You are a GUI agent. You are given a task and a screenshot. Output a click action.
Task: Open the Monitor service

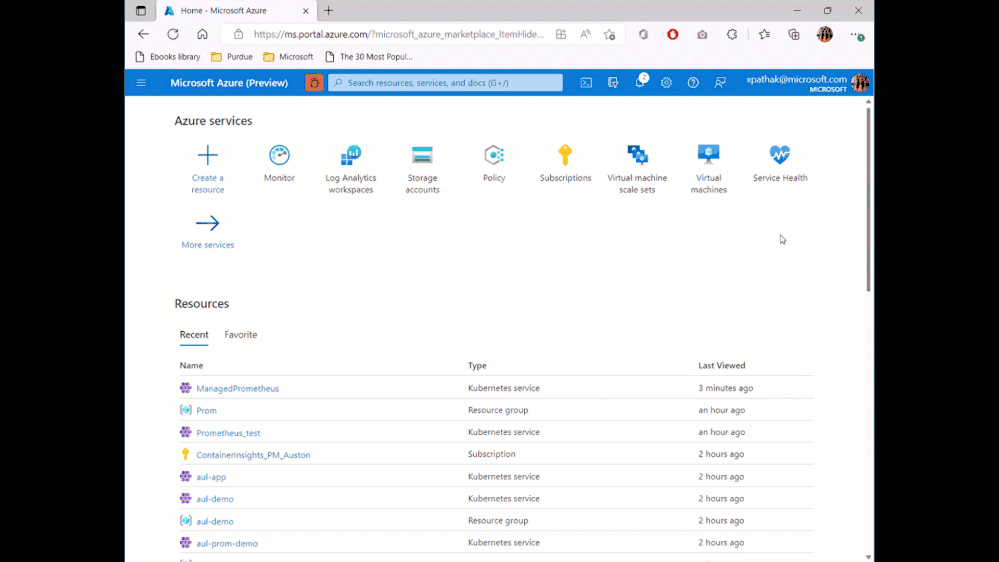pos(279,155)
